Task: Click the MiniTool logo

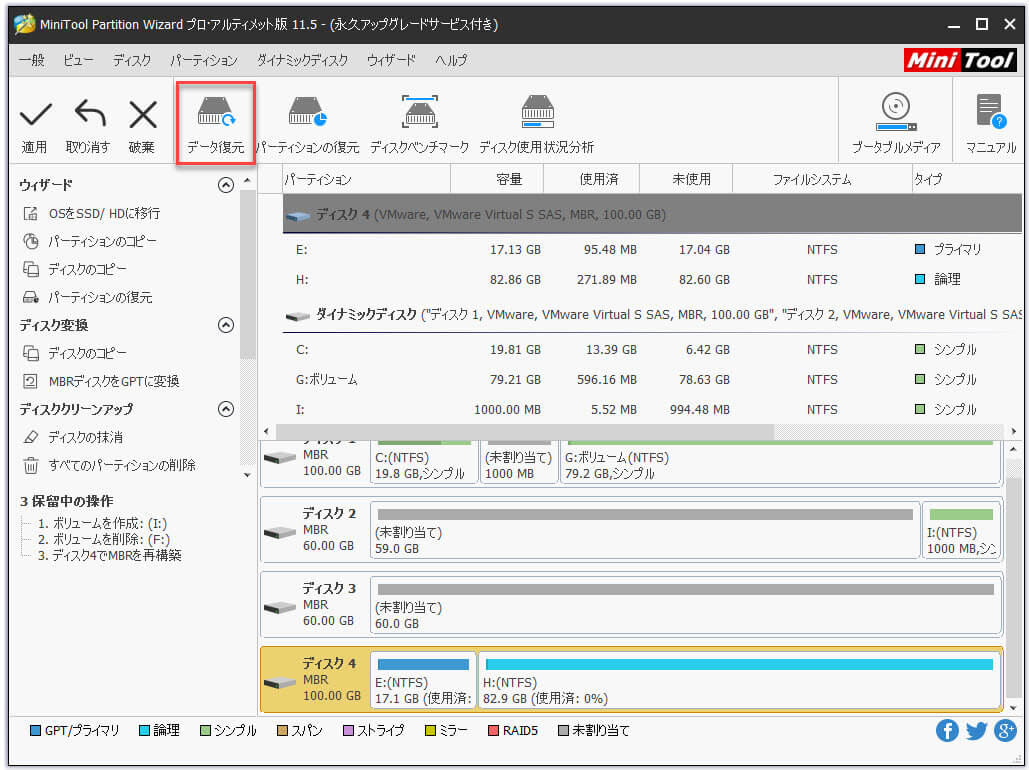Action: point(960,60)
